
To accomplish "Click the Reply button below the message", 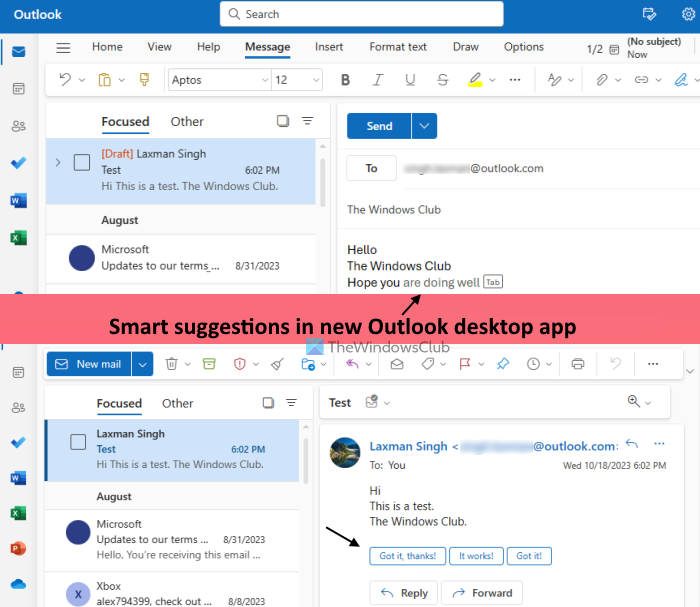I will [404, 593].
